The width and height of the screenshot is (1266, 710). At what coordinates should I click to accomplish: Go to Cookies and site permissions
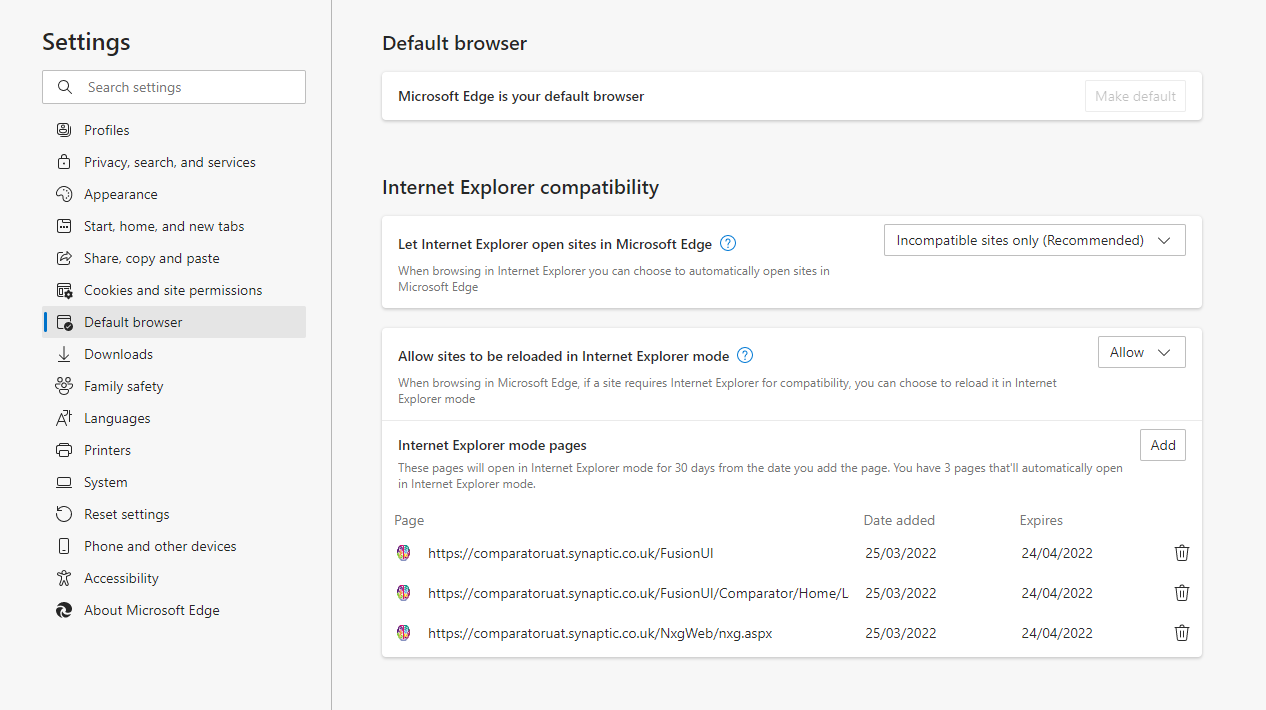tap(173, 290)
